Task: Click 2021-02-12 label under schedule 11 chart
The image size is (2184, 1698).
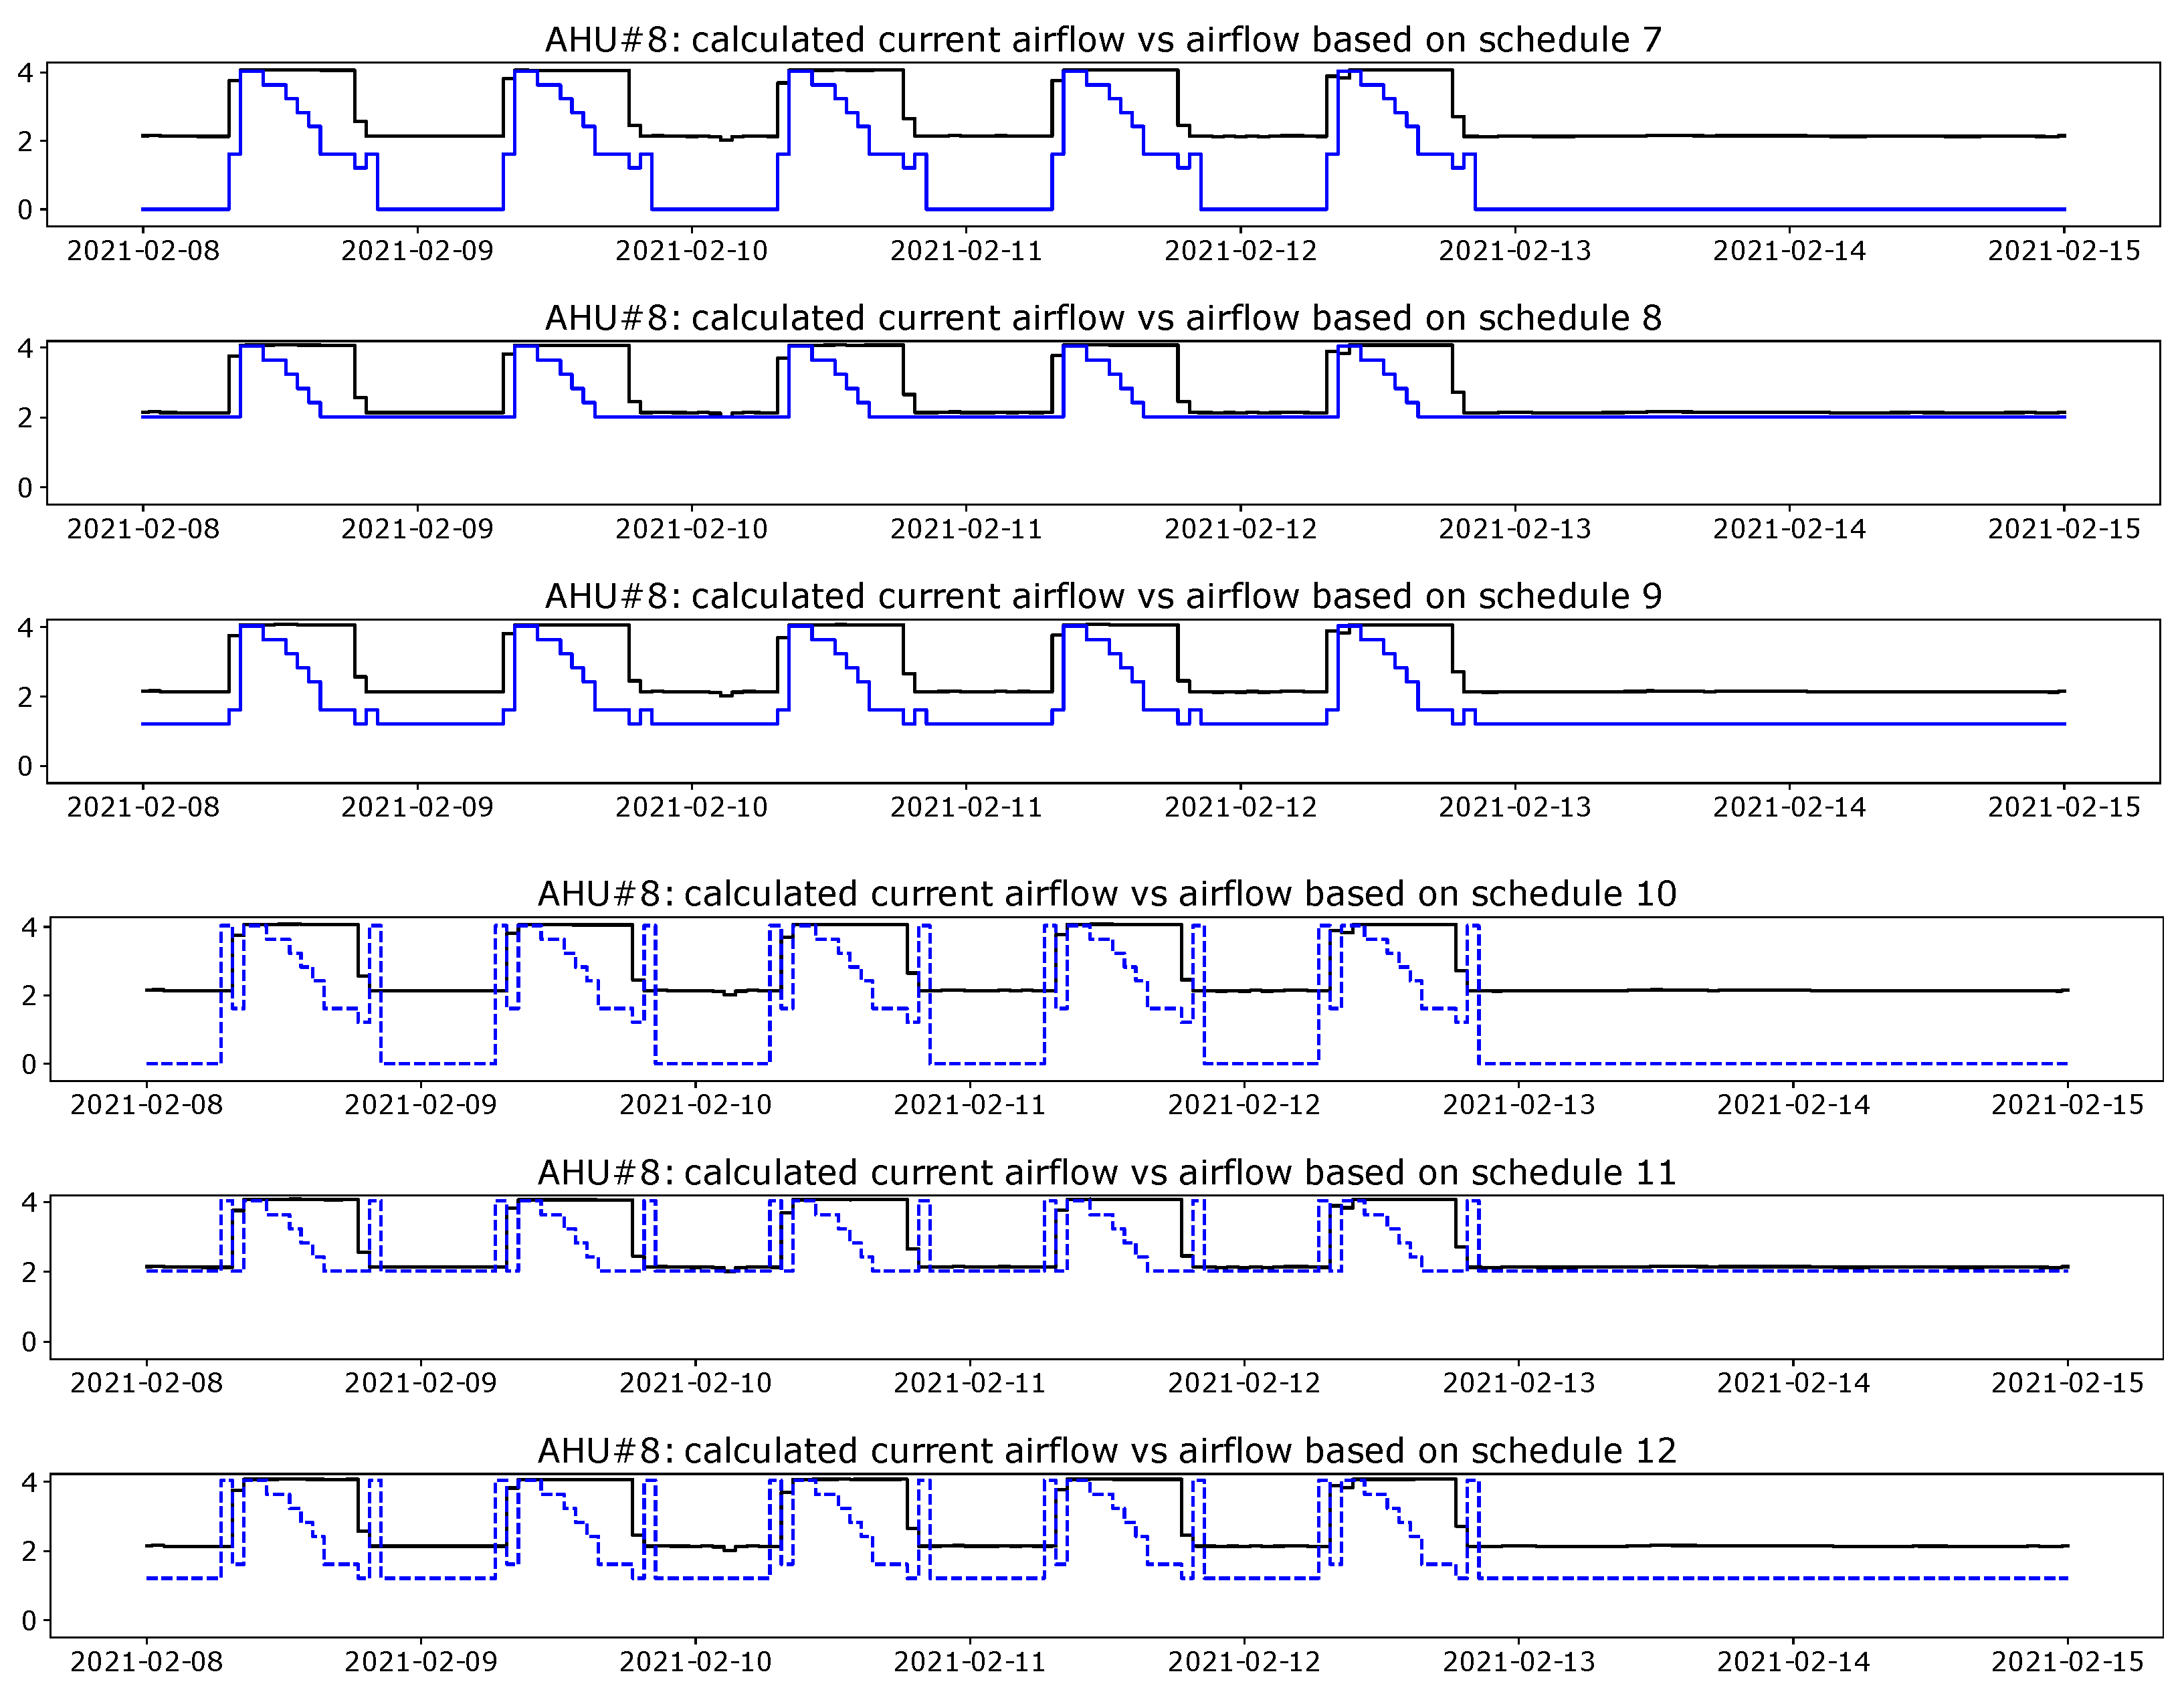Action: (1244, 1383)
